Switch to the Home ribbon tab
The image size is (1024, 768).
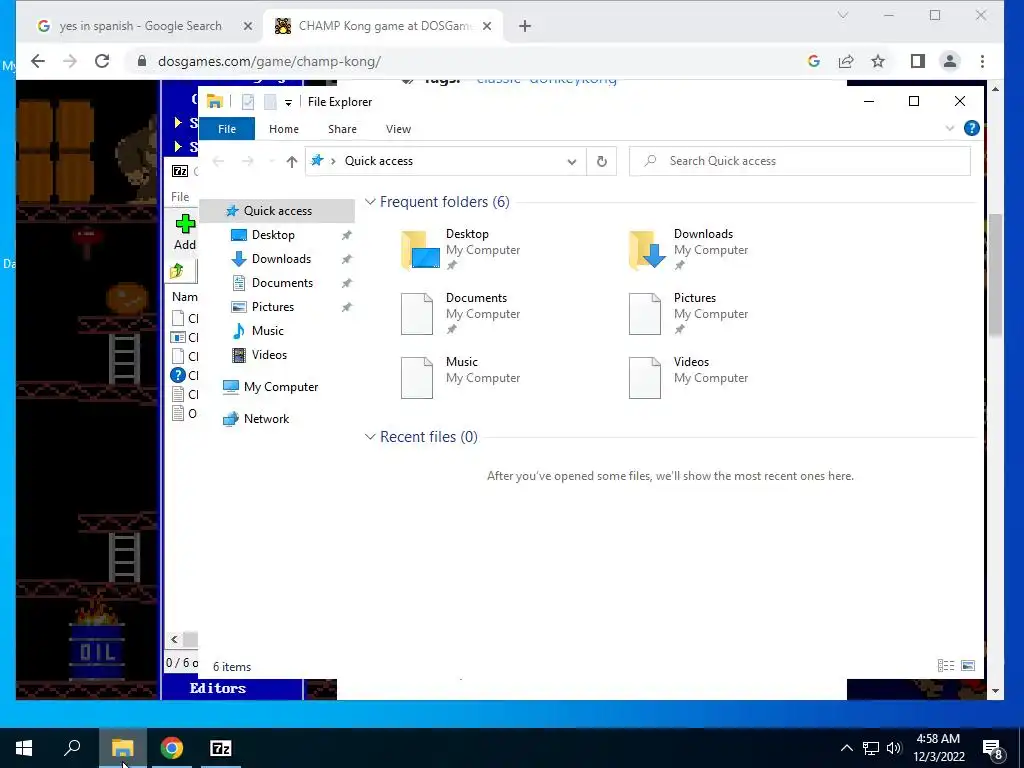[x=283, y=129]
